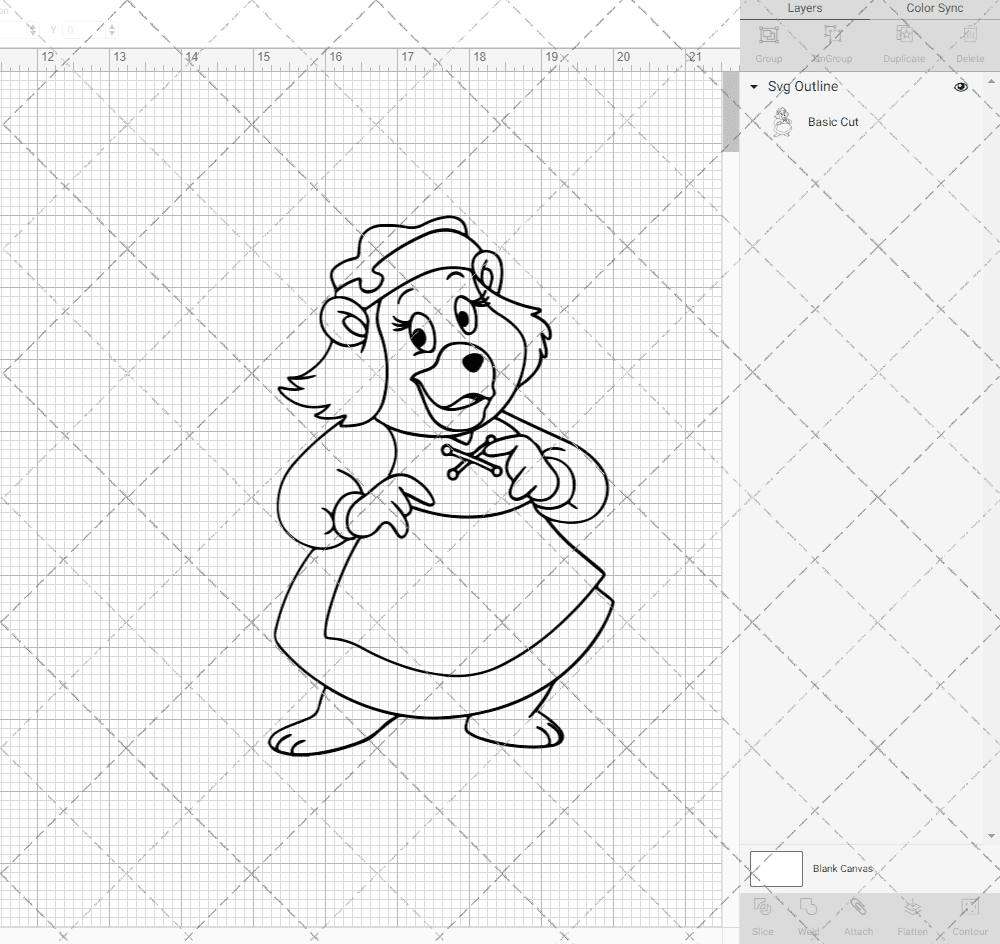
Task: Switch to the Color Sync tab
Action: (934, 8)
